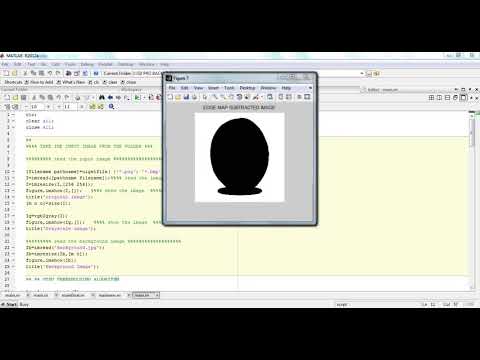This screenshot has width=480, height=360.
Task: Open File menu in MATLAB window
Action: [x=5, y=64]
